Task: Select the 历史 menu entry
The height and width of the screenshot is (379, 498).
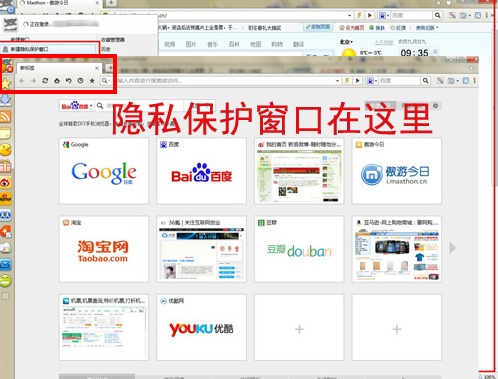Action: coord(106,49)
